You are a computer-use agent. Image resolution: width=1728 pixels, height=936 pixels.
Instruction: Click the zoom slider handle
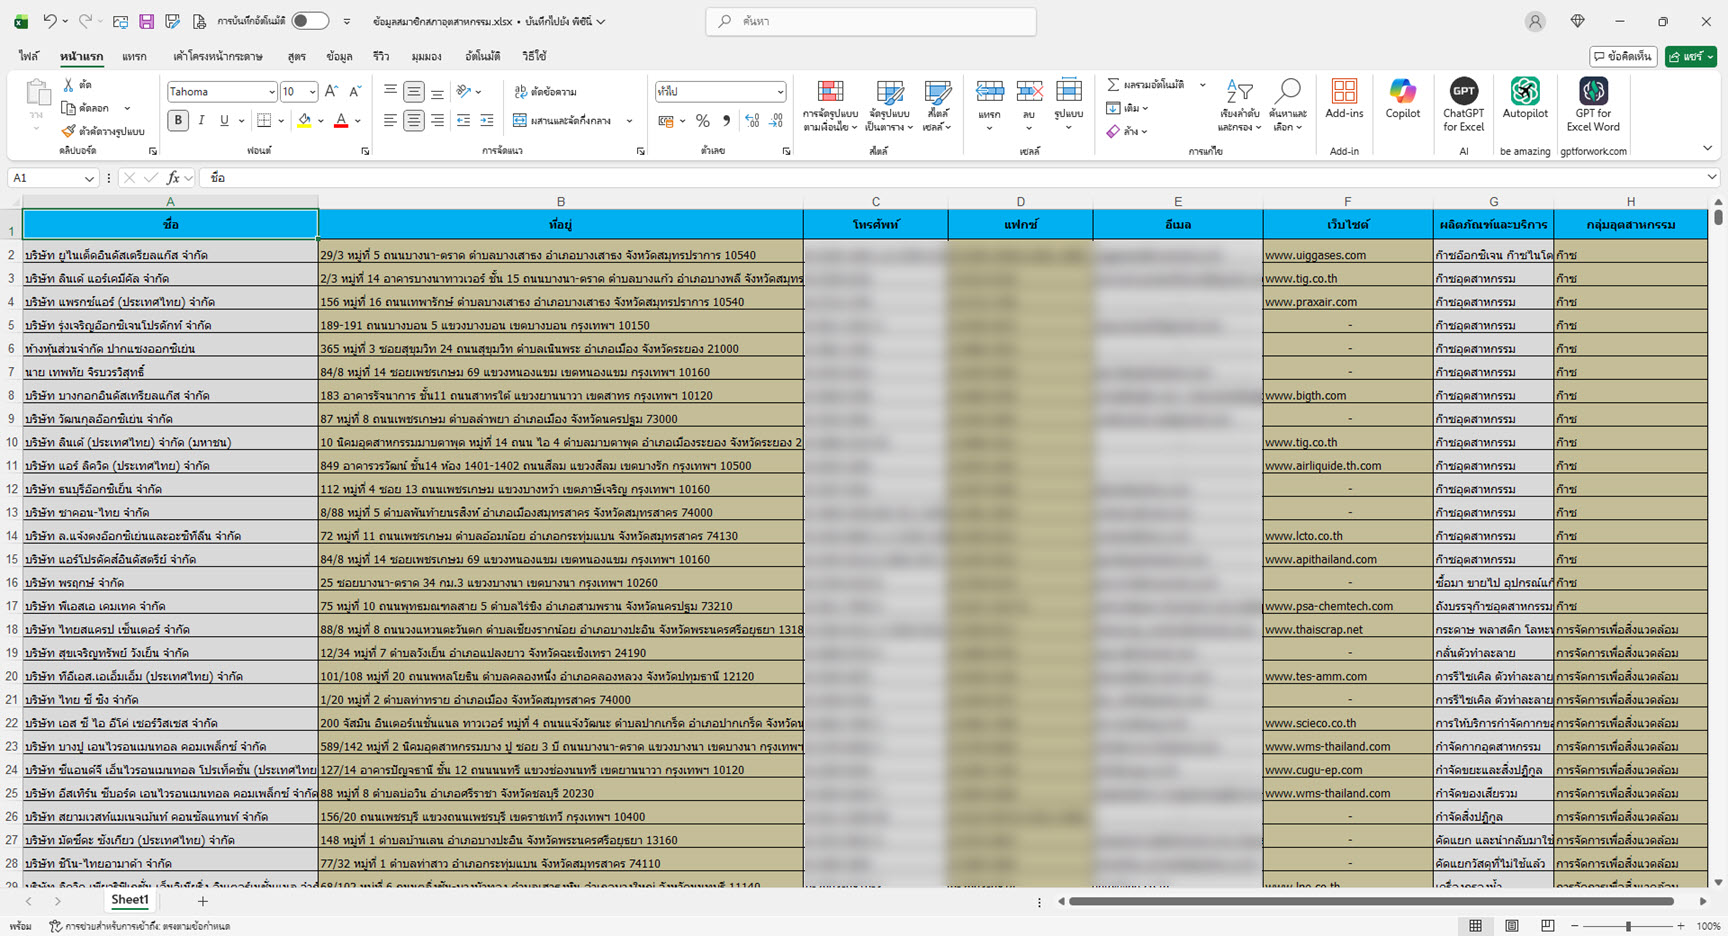click(1628, 926)
